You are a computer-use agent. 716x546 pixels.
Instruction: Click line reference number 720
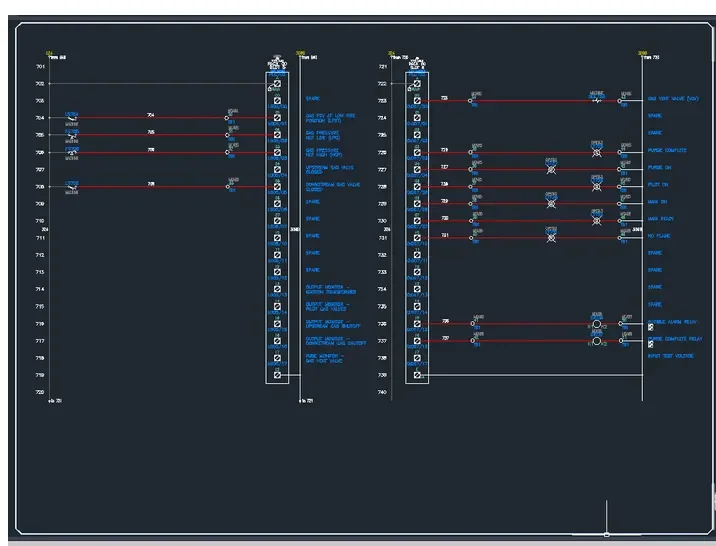(x=40, y=392)
